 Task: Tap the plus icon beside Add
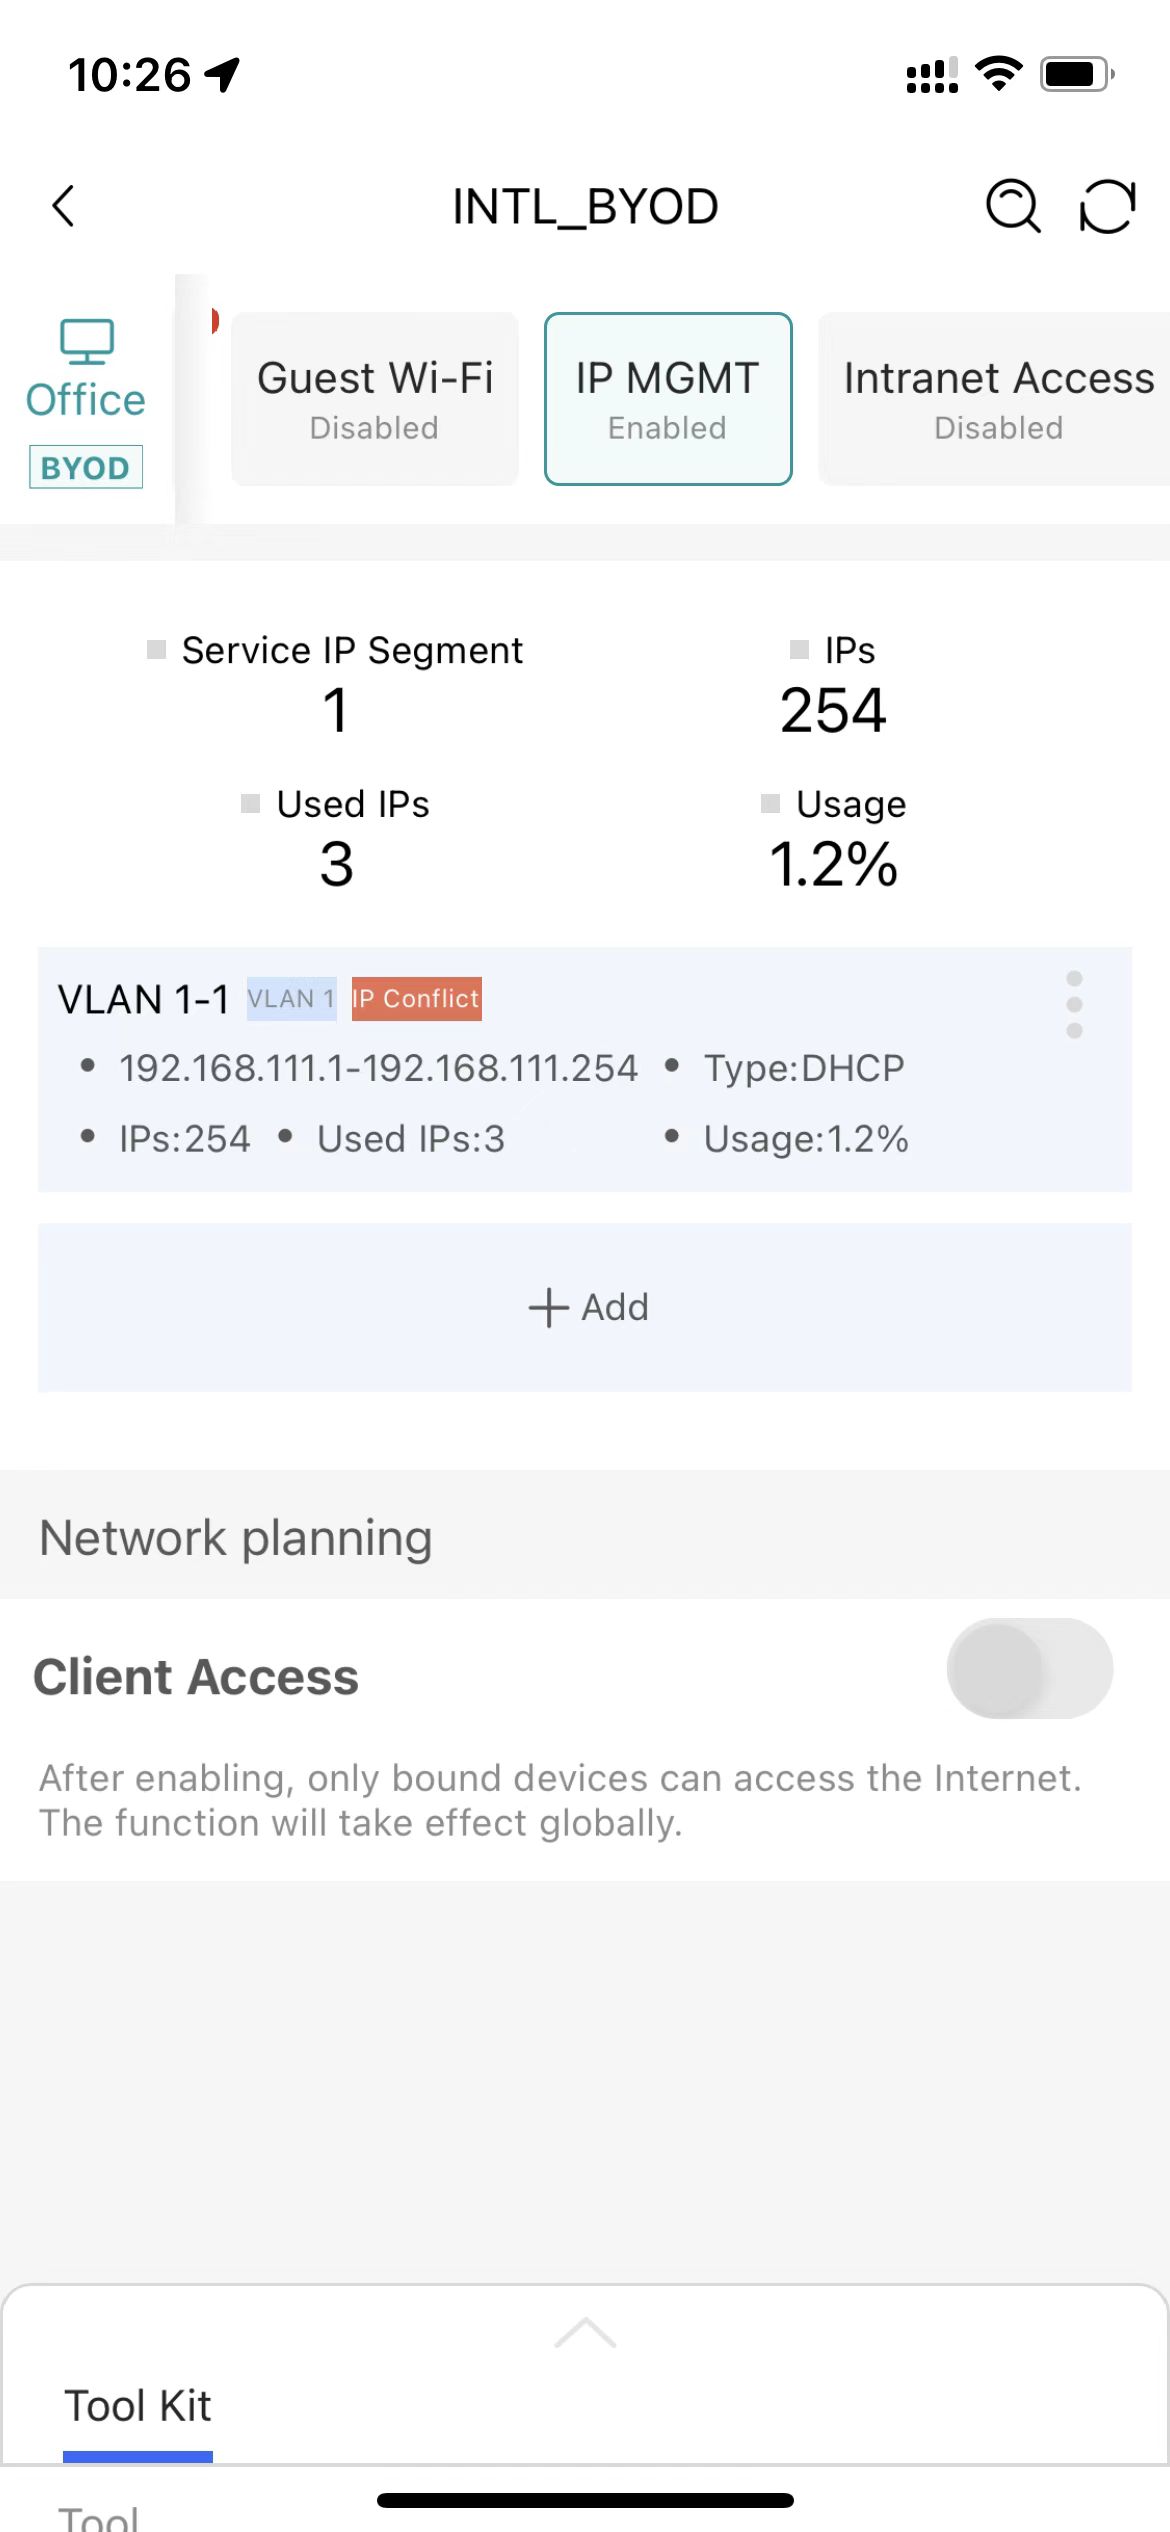pyautogui.click(x=548, y=1307)
